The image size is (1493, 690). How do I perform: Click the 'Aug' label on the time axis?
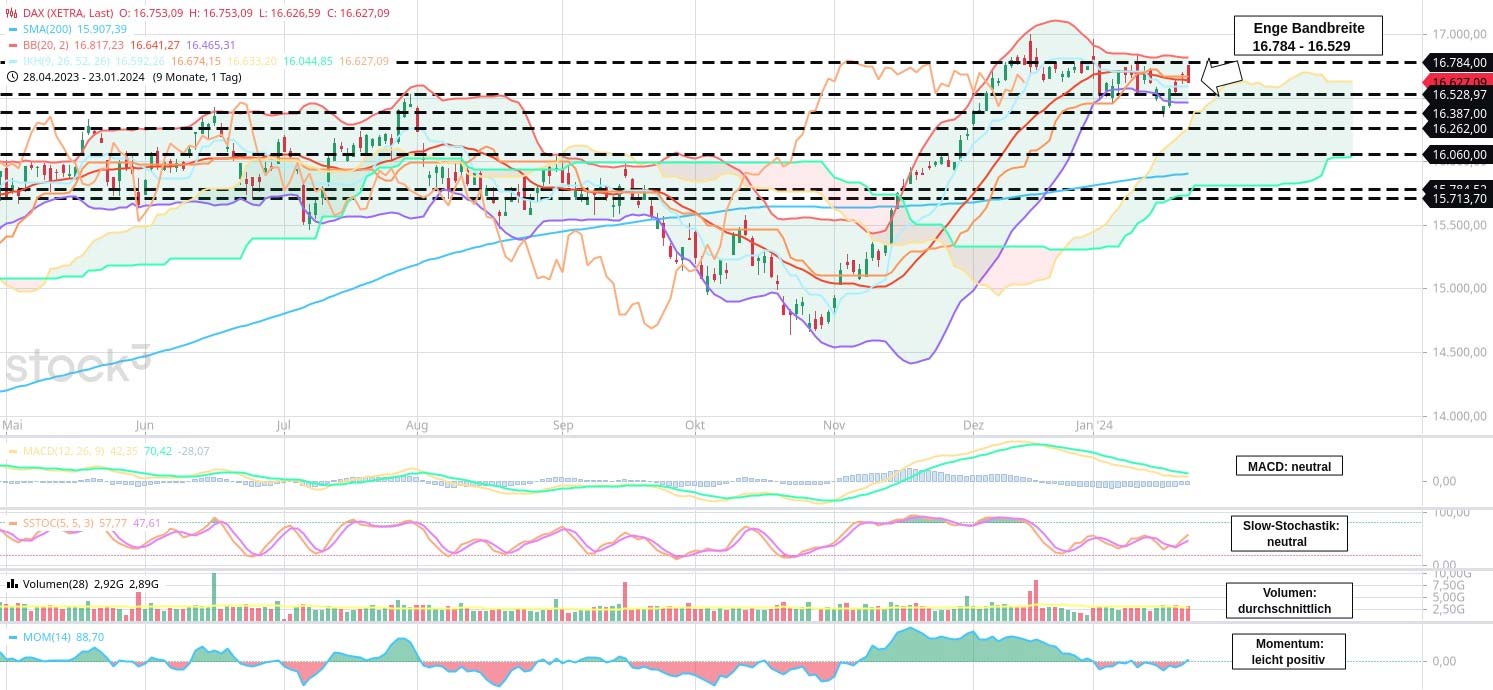pos(418,425)
